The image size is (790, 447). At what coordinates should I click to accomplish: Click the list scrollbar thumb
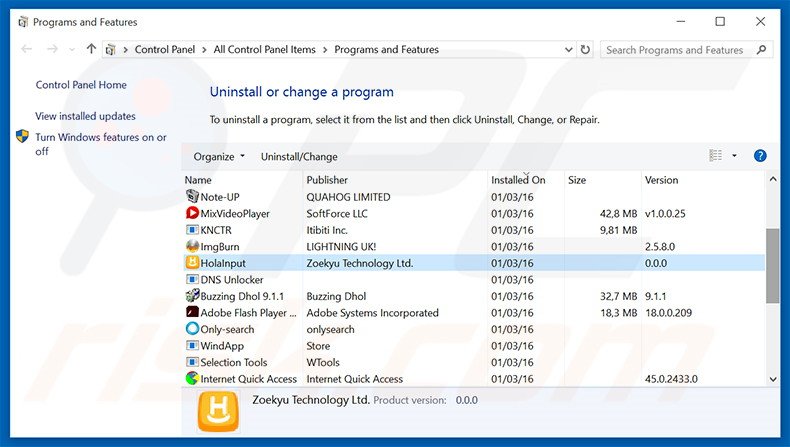(773, 266)
